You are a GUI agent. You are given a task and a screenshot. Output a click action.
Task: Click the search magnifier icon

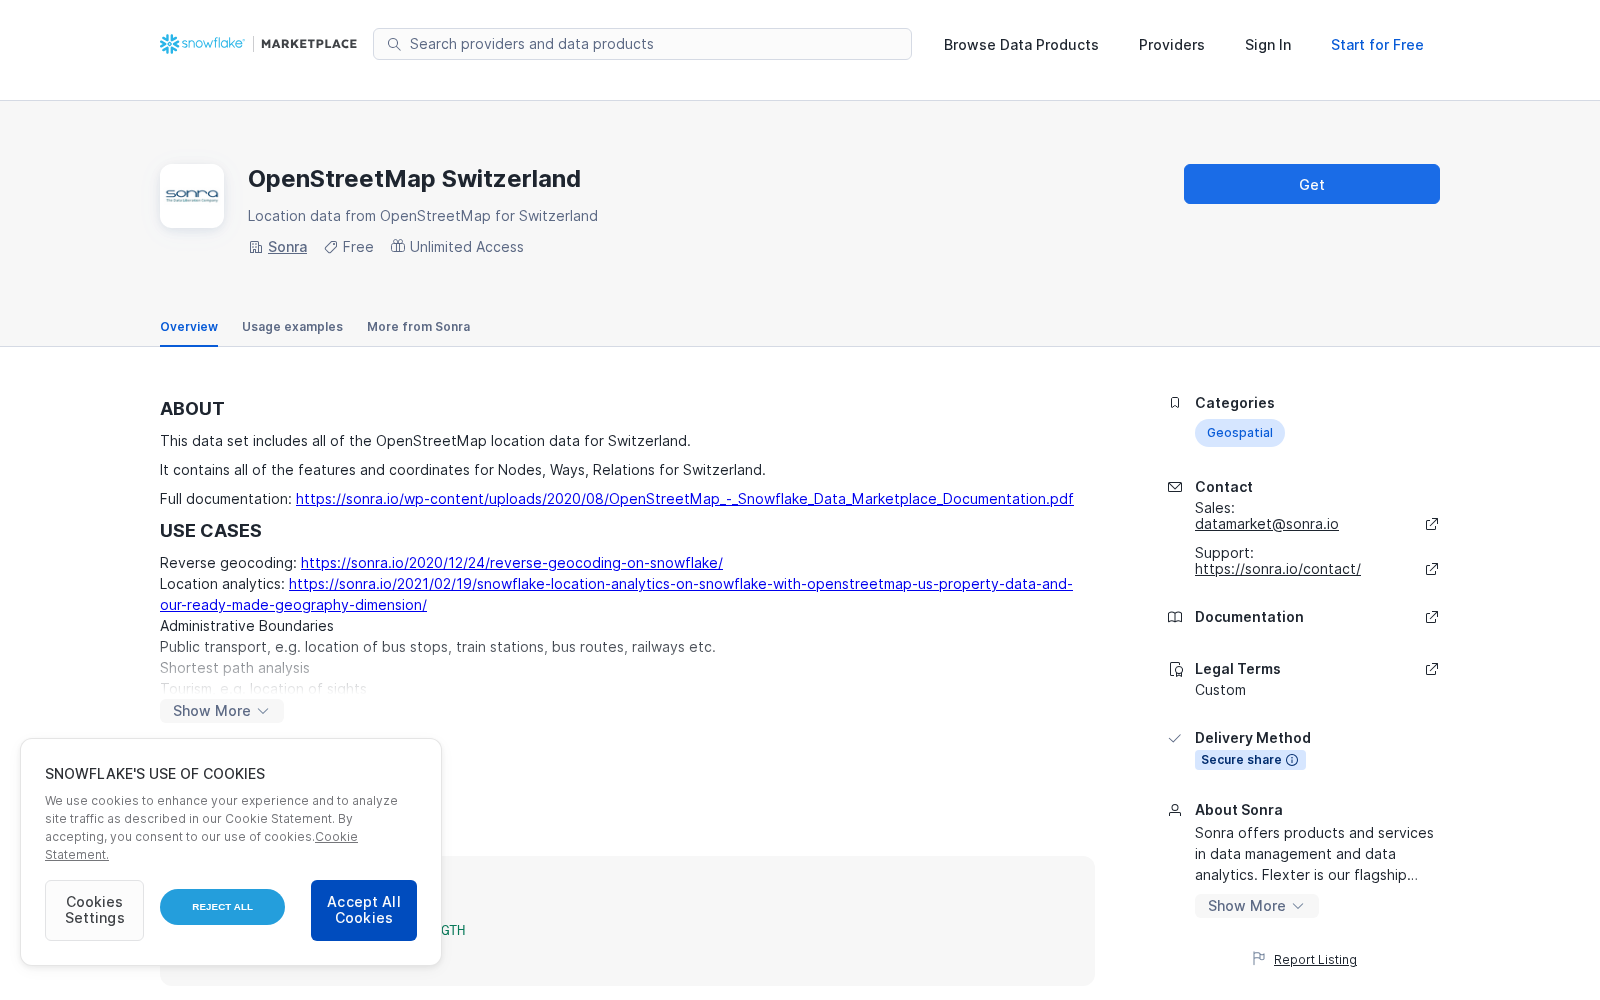(394, 44)
